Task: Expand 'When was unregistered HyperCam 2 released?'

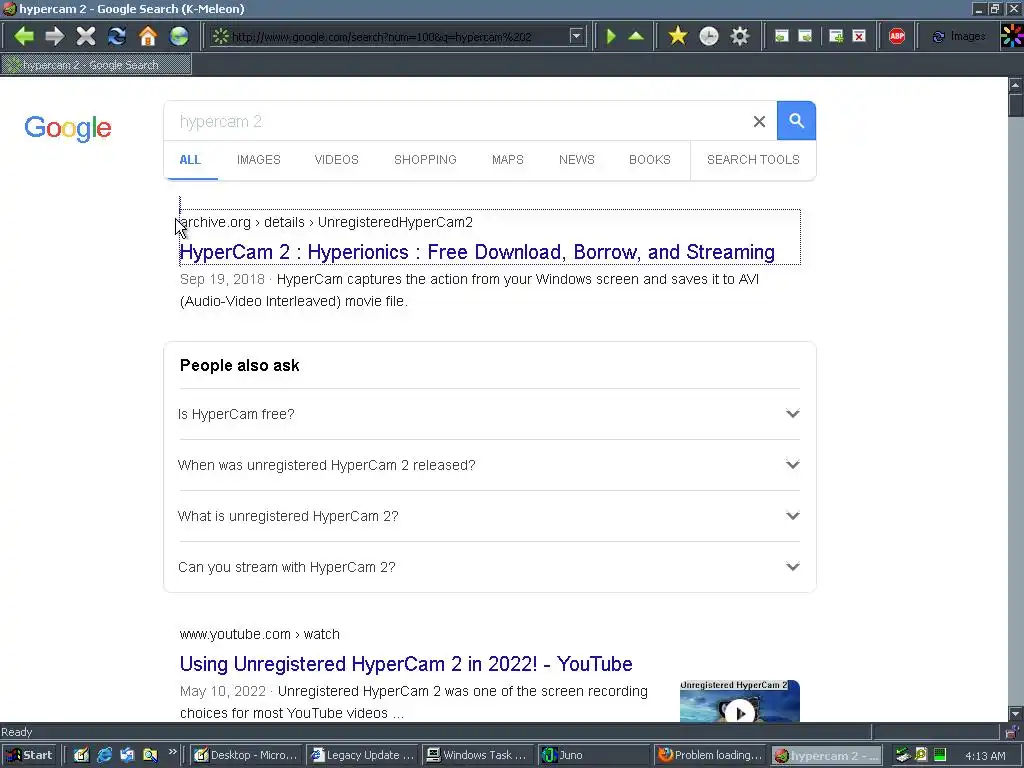Action: point(489,465)
